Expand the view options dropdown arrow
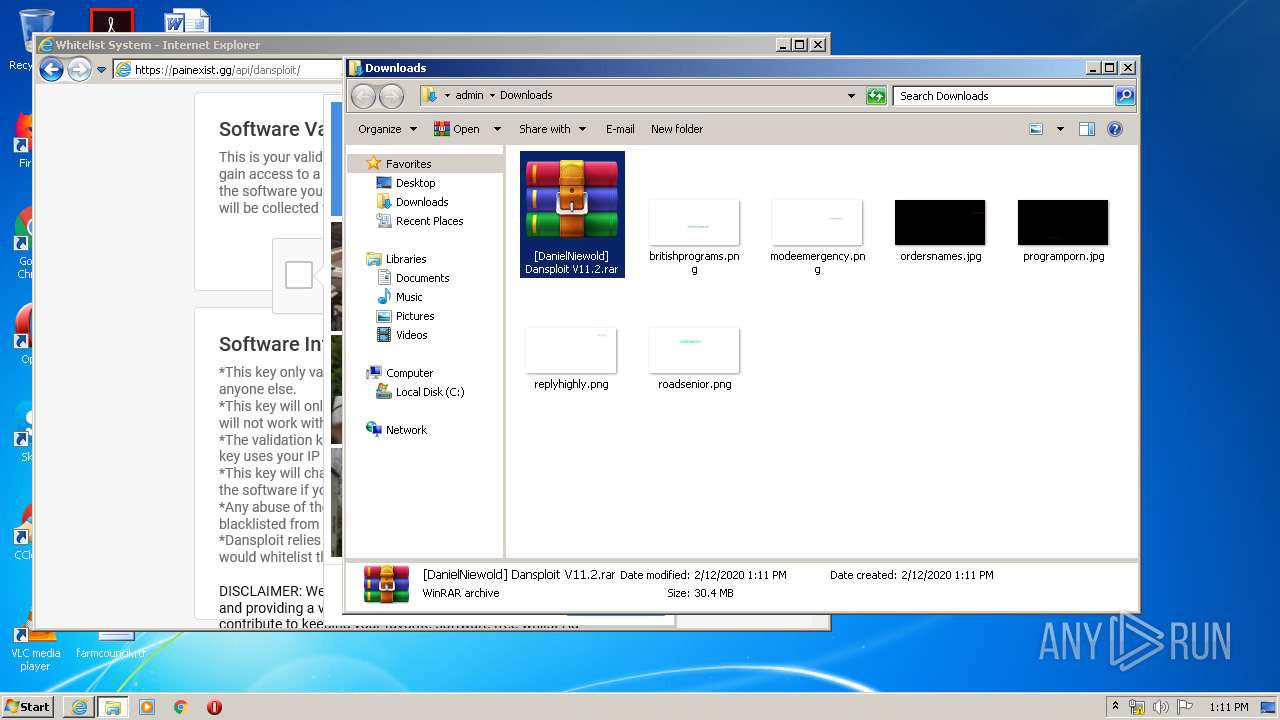1280x720 pixels. click(1060, 129)
